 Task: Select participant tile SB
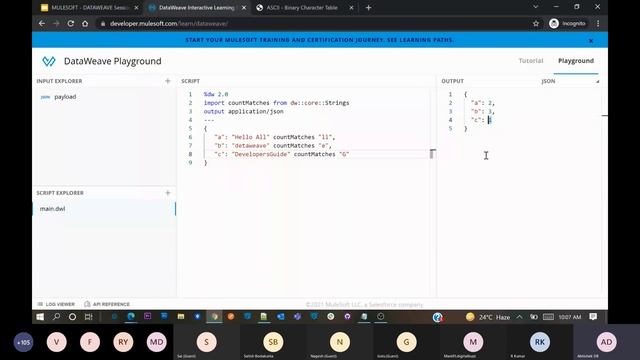pos(273,342)
